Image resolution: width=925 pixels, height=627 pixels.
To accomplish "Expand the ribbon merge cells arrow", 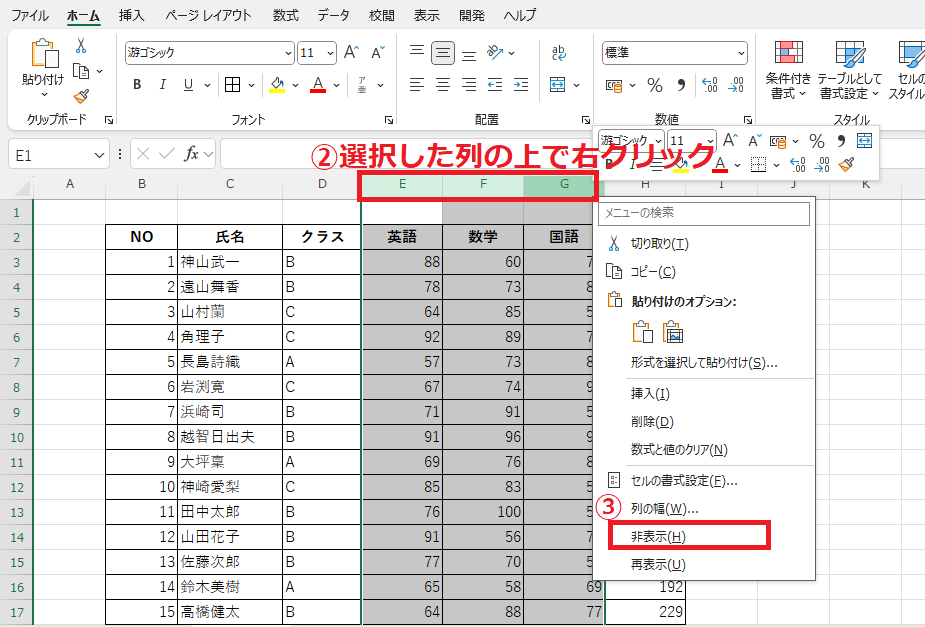I will coord(576,86).
